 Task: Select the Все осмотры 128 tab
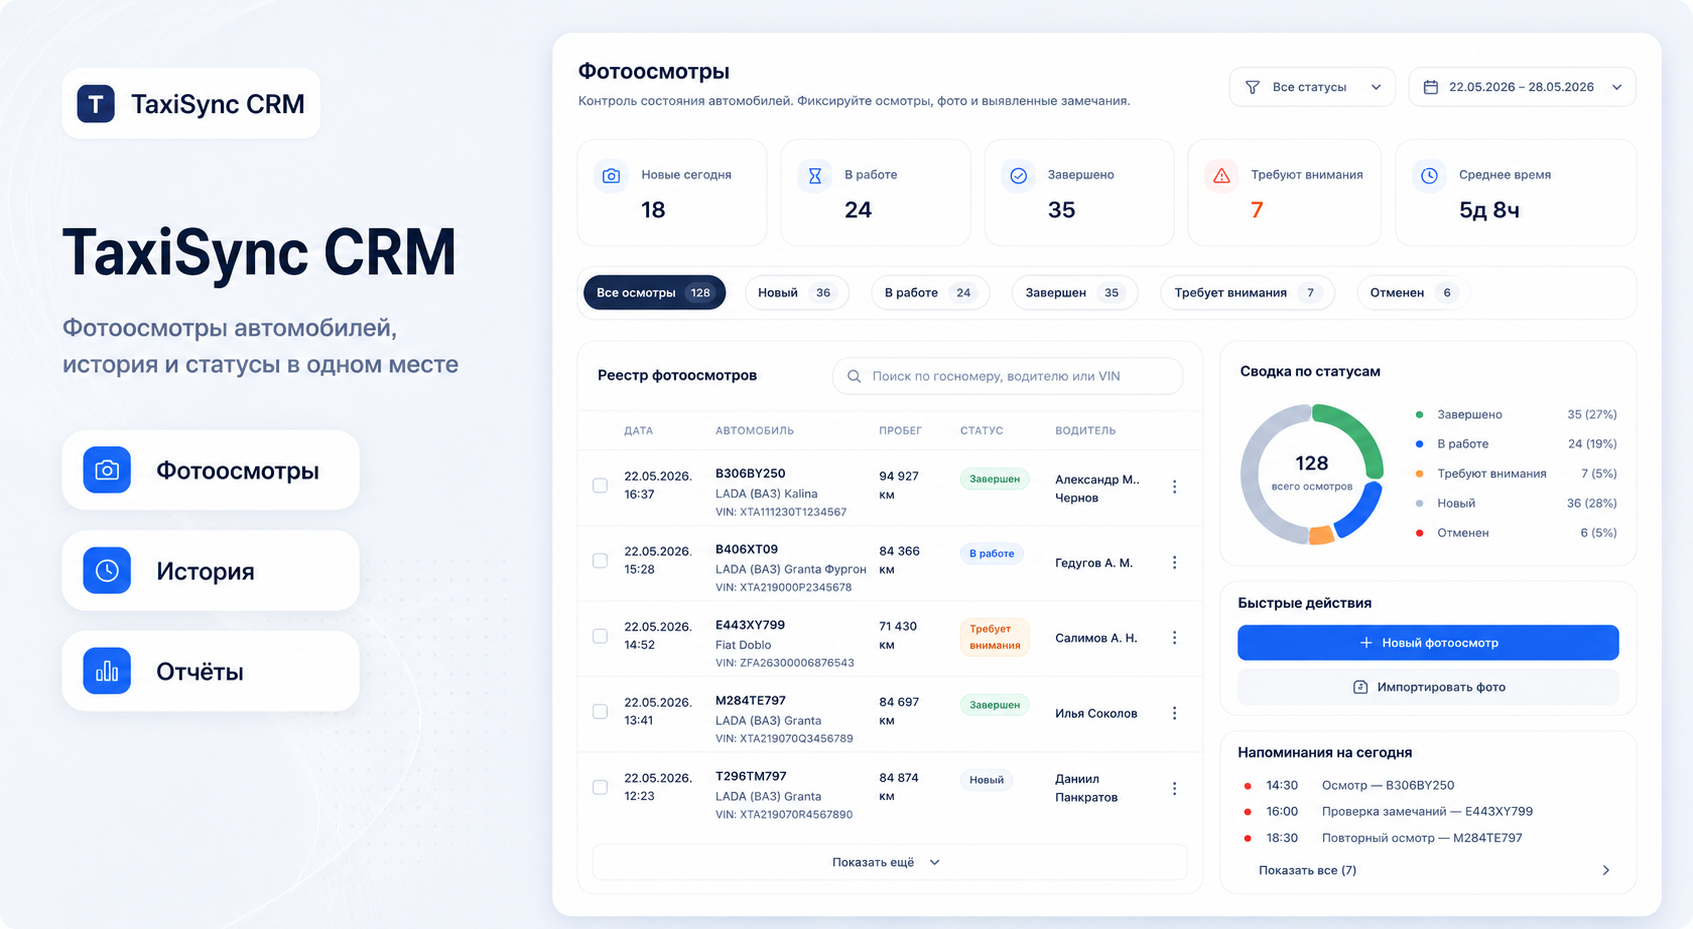(x=654, y=292)
